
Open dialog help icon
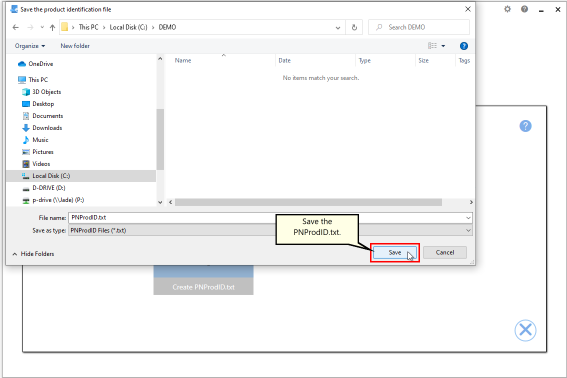point(464,46)
